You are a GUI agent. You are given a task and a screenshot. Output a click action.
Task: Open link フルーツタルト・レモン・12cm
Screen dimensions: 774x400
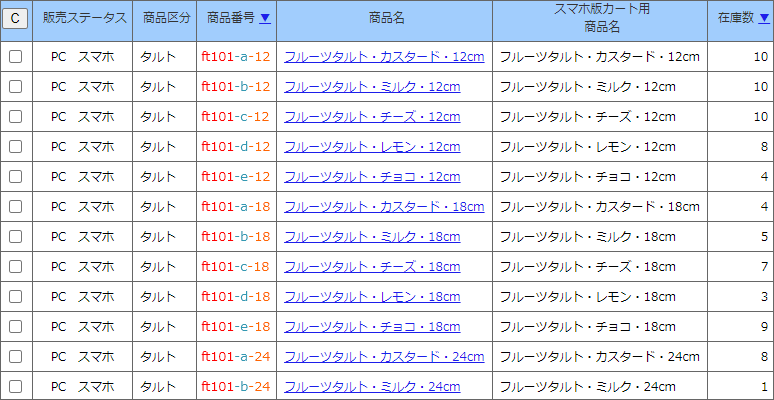point(372,147)
